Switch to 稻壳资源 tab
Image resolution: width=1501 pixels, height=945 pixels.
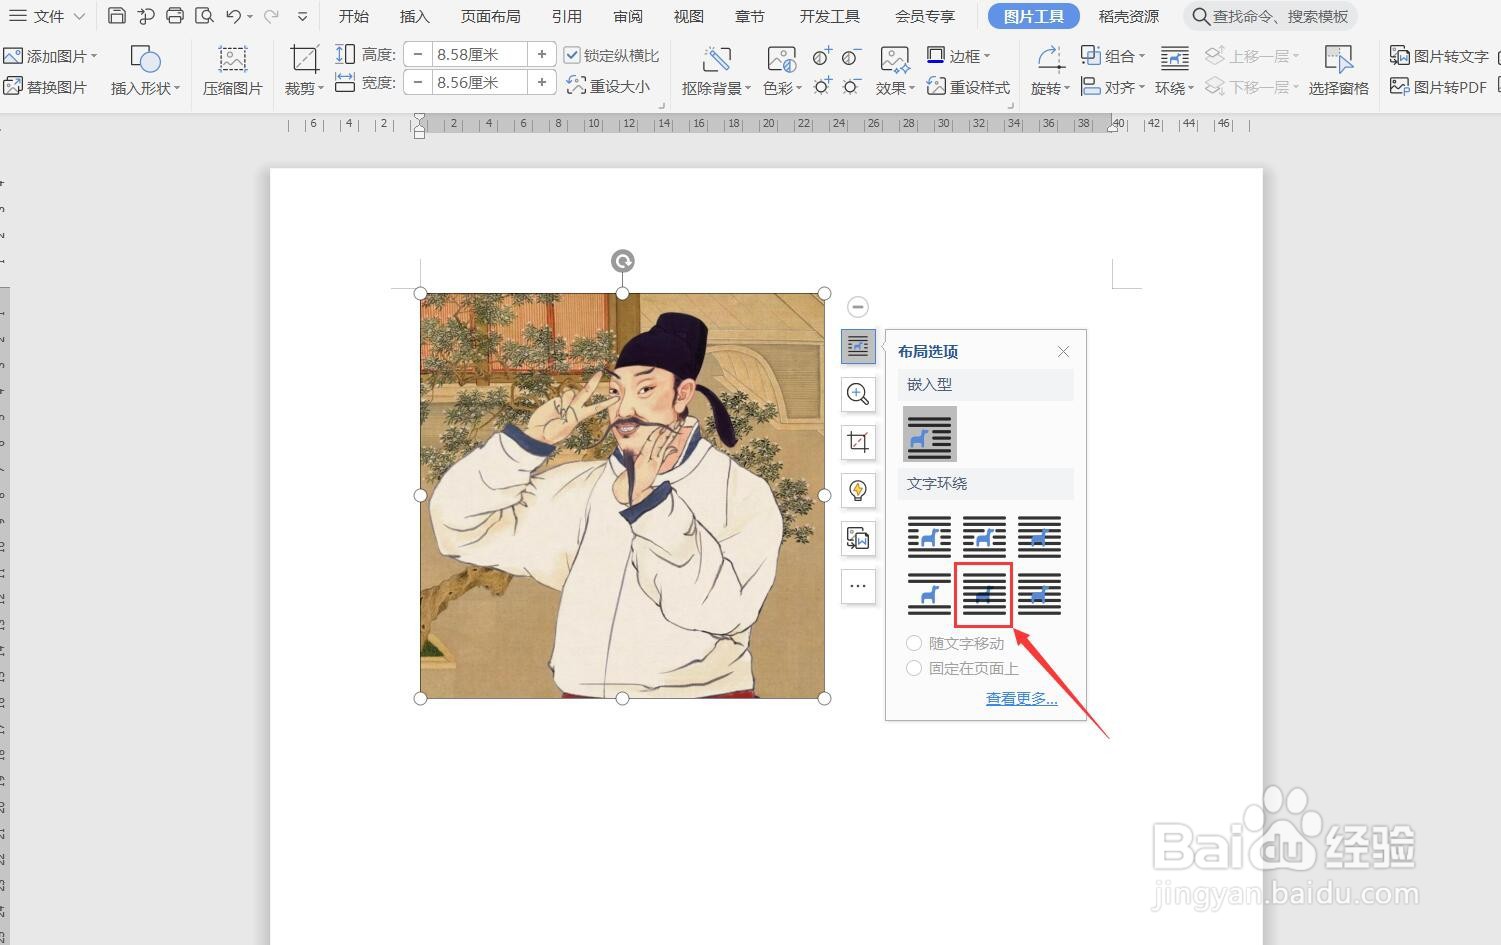click(1128, 16)
